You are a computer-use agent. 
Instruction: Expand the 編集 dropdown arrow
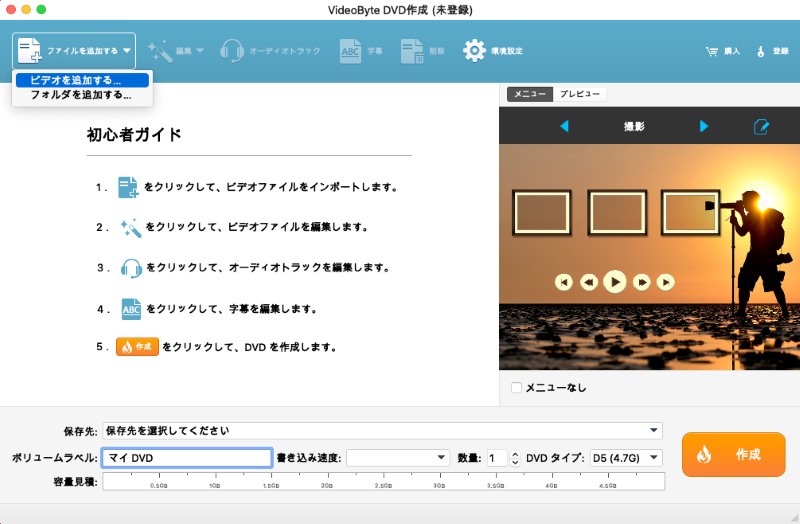200,51
